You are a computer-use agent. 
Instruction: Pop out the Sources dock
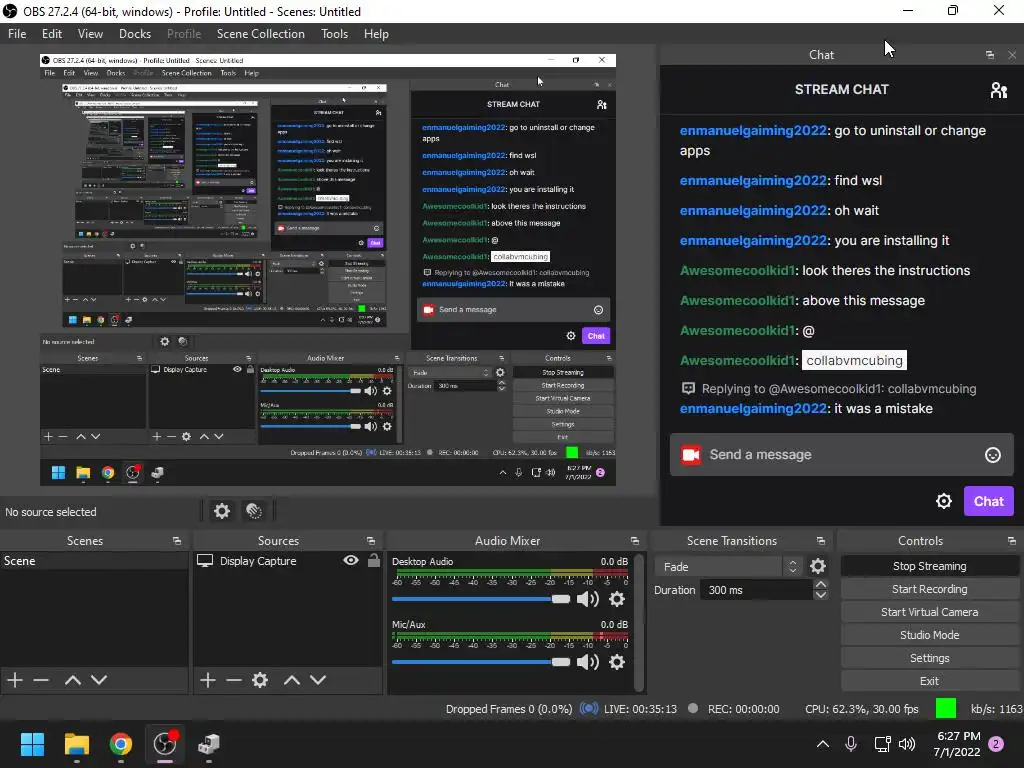click(371, 541)
